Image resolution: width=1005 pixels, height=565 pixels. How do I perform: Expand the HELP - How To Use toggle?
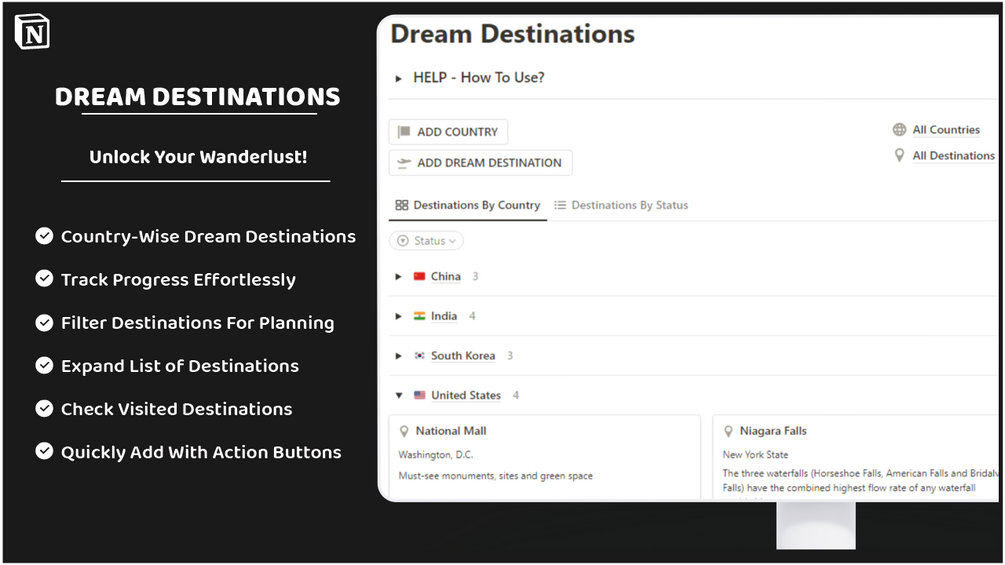(399, 78)
